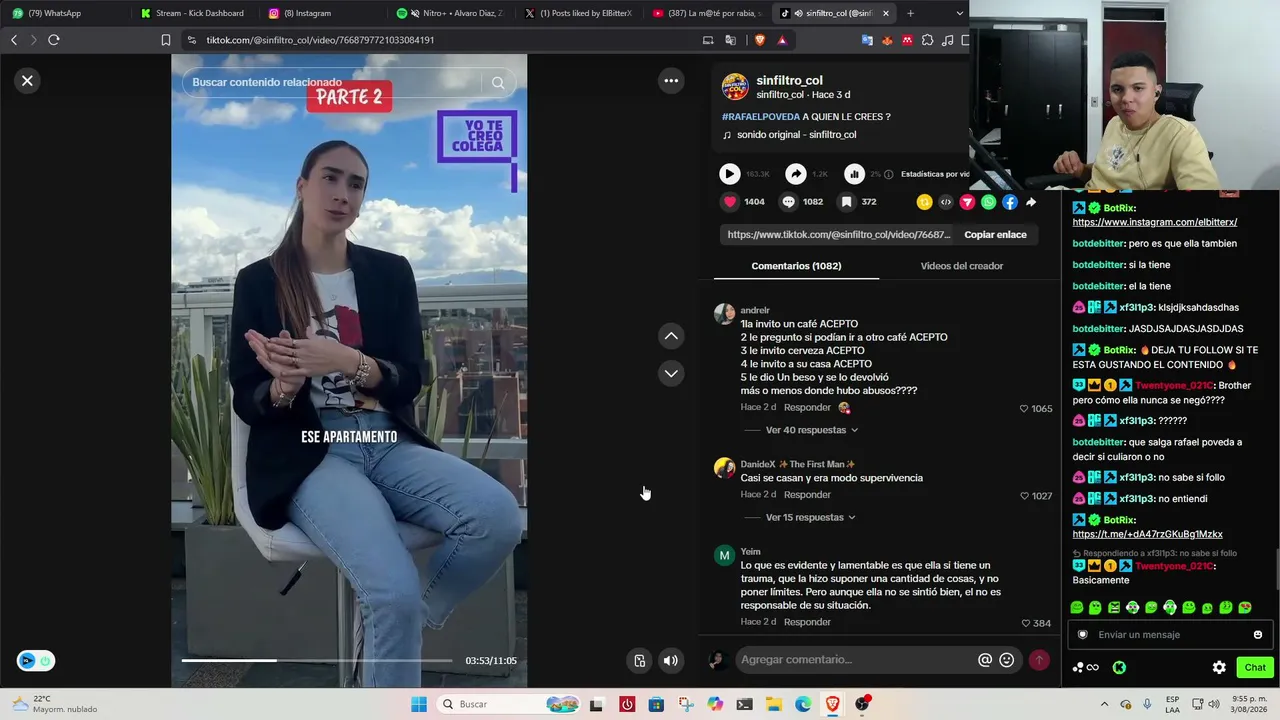
Task: Click the search magnifier in related content bar
Action: point(498,83)
